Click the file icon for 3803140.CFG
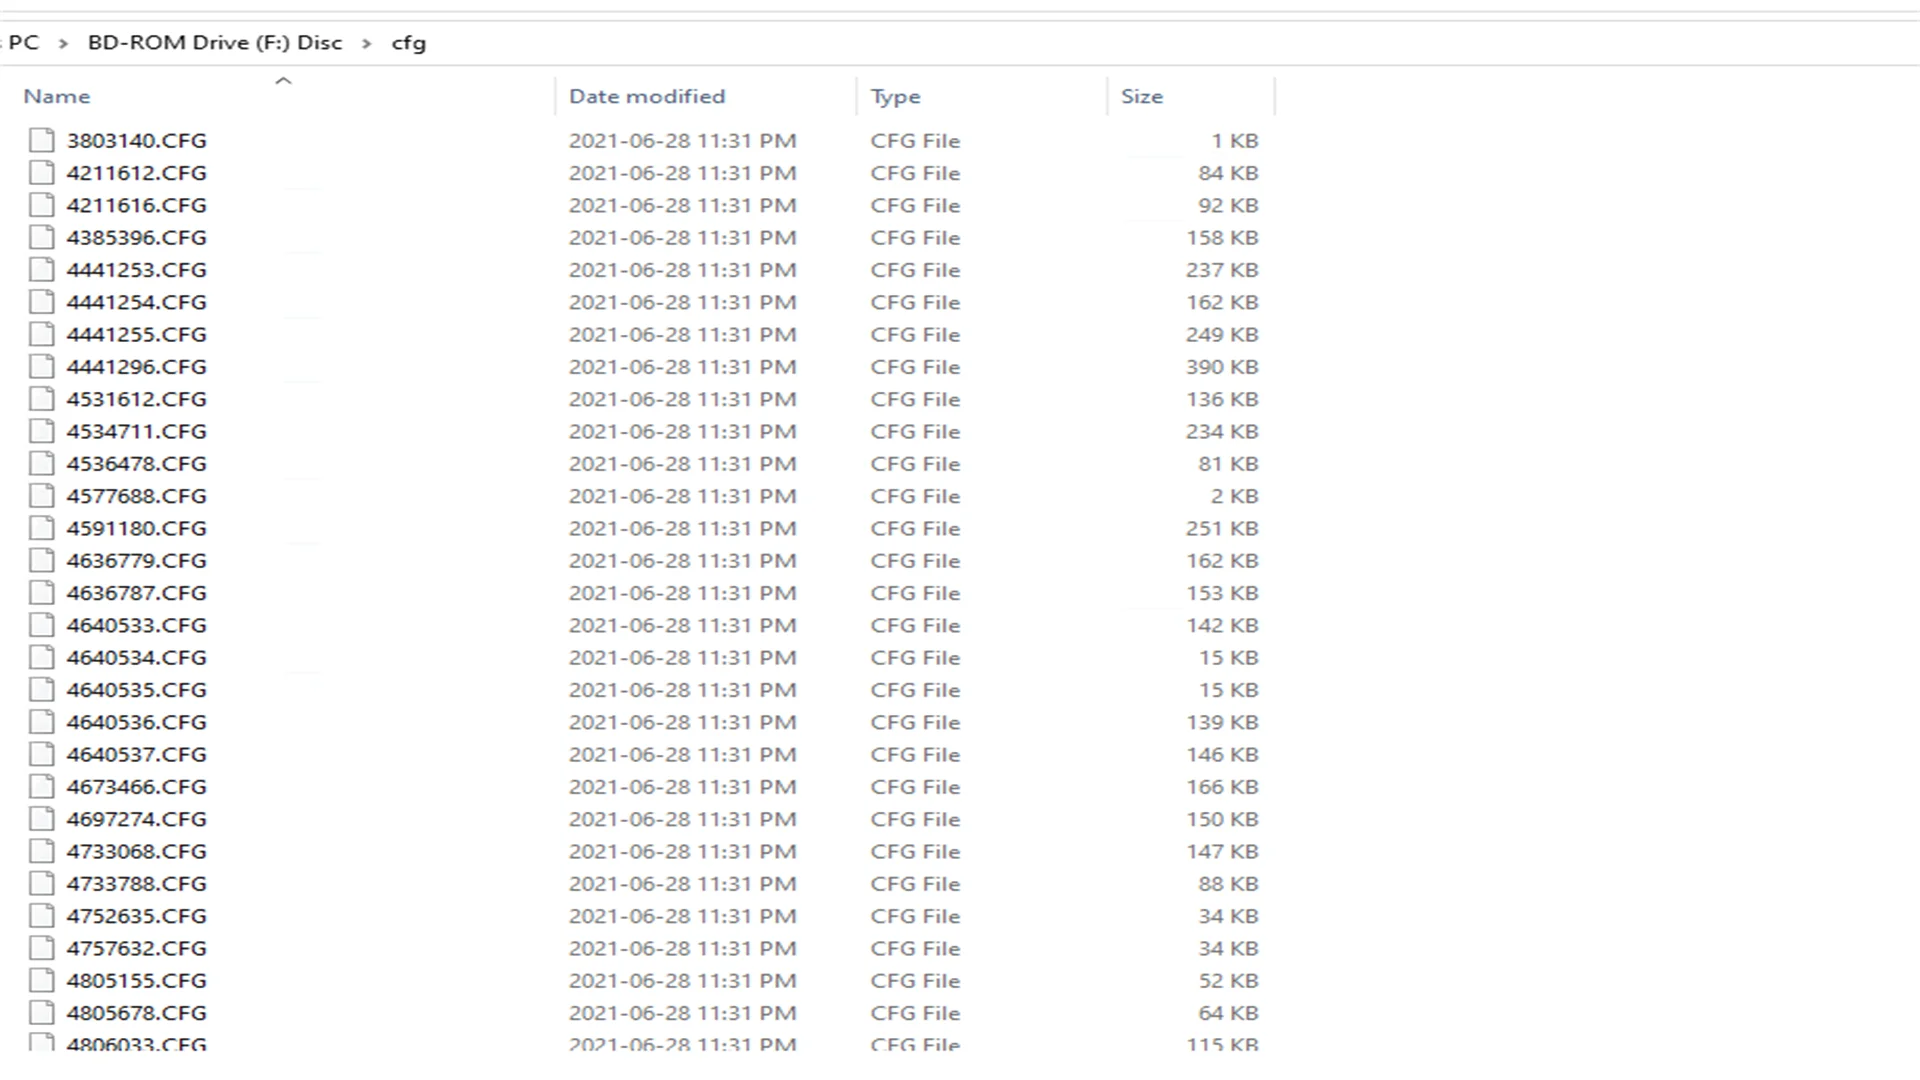The width and height of the screenshot is (1920, 1080). pyautogui.click(x=42, y=140)
